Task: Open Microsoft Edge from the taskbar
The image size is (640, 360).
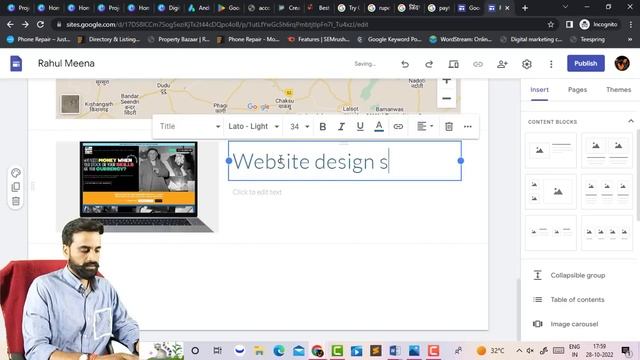Action: click(x=279, y=351)
